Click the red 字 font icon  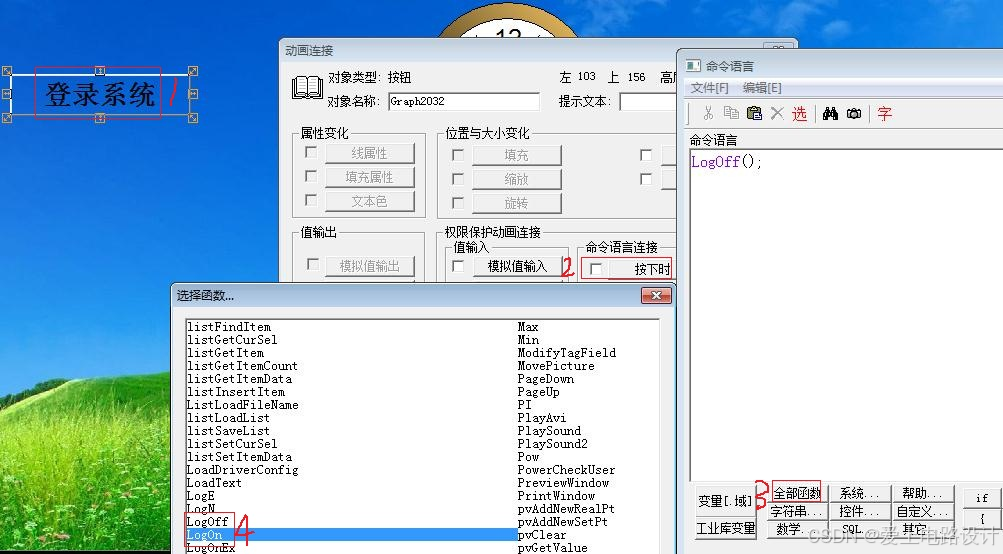[884, 113]
